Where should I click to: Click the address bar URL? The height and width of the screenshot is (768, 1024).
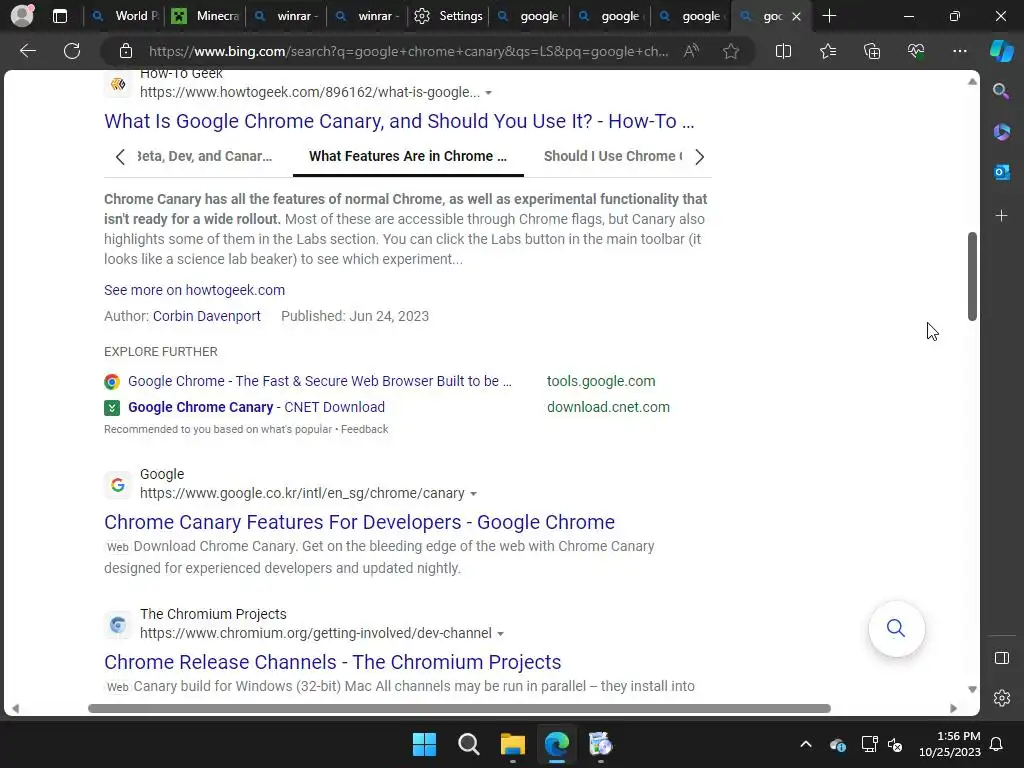tap(408, 51)
